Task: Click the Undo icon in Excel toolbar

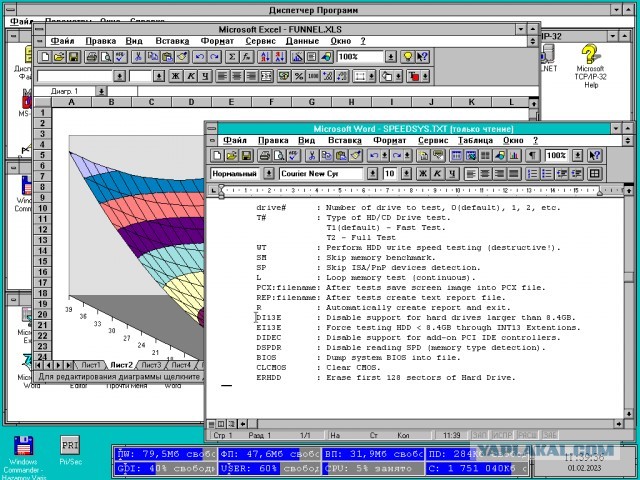Action: pyautogui.click(x=200, y=57)
